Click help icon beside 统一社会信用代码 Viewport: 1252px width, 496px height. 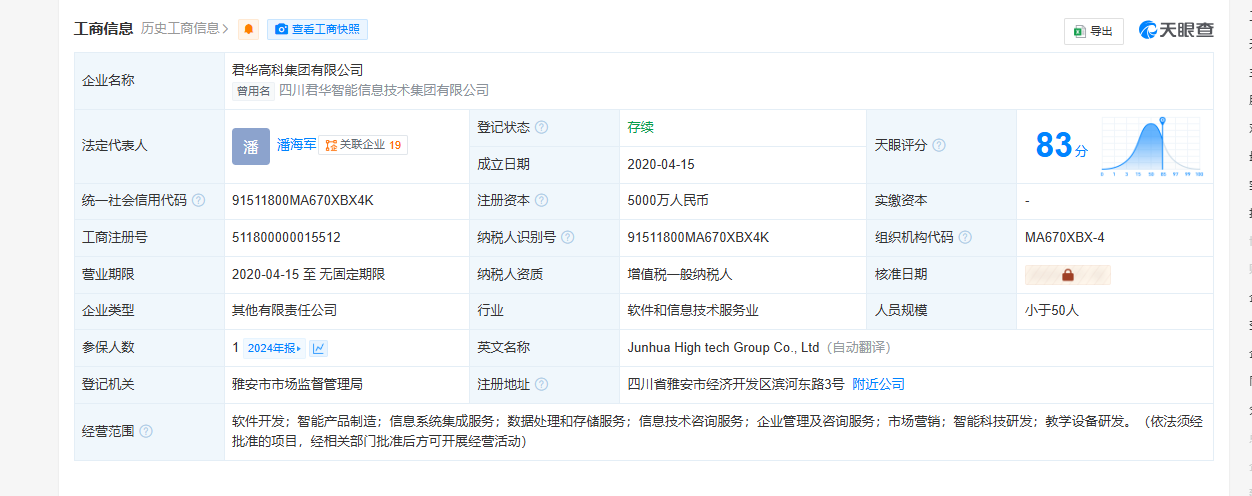point(198,200)
